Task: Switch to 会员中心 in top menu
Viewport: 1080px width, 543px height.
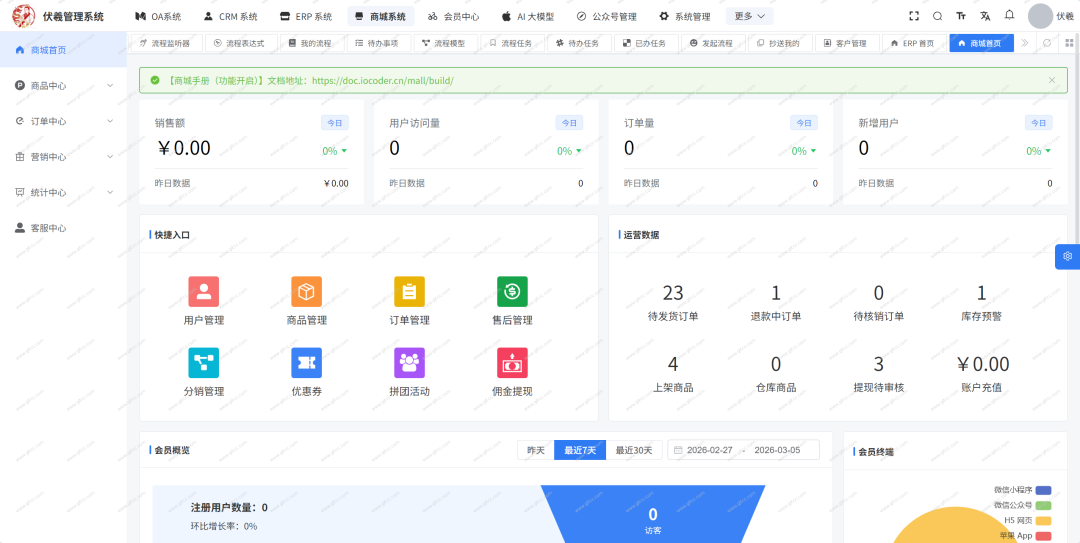Action: click(x=453, y=16)
